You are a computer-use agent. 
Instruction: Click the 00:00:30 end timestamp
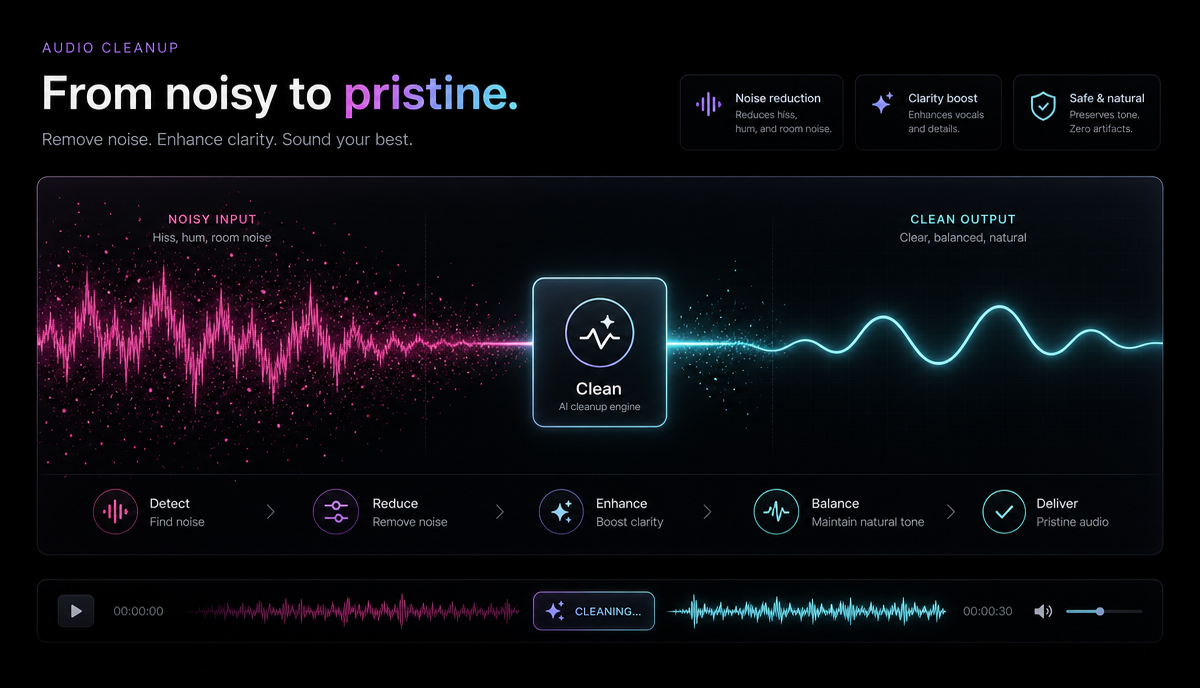[988, 611]
